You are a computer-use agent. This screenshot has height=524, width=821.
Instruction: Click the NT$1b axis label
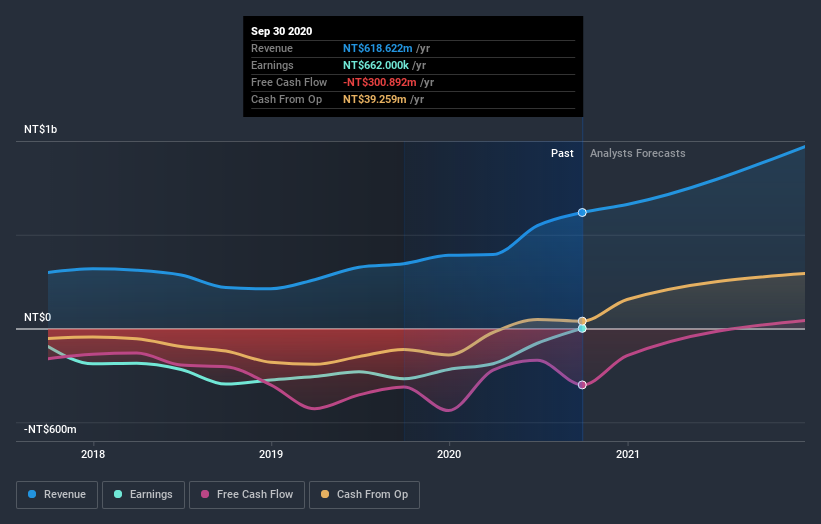pyautogui.click(x=40, y=129)
